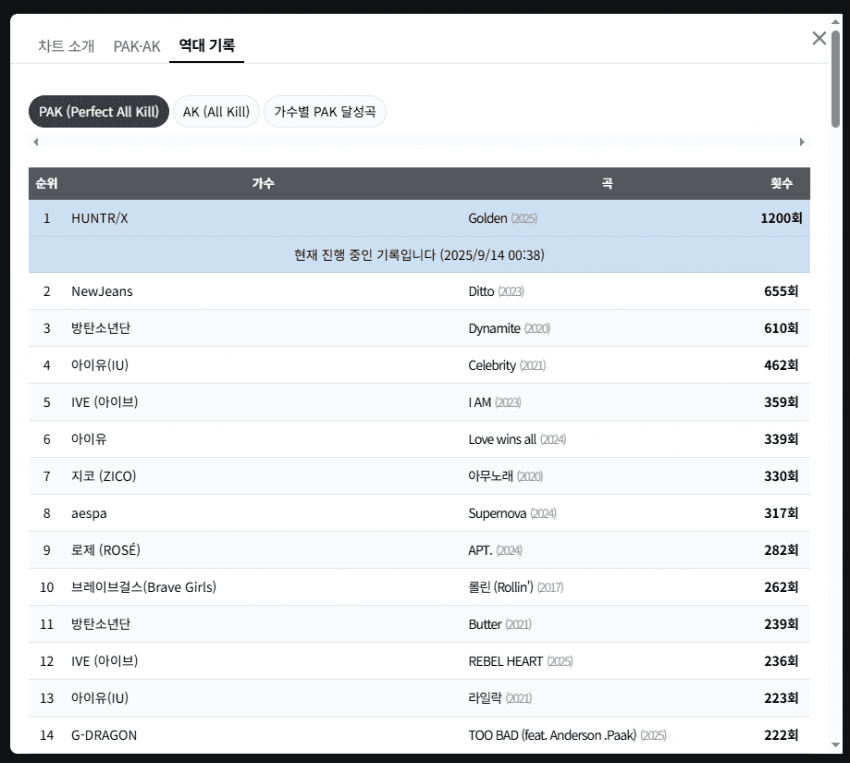This screenshot has height=763, width=850.
Task: Click the song Ditto (2023)
Action: [x=496, y=292]
